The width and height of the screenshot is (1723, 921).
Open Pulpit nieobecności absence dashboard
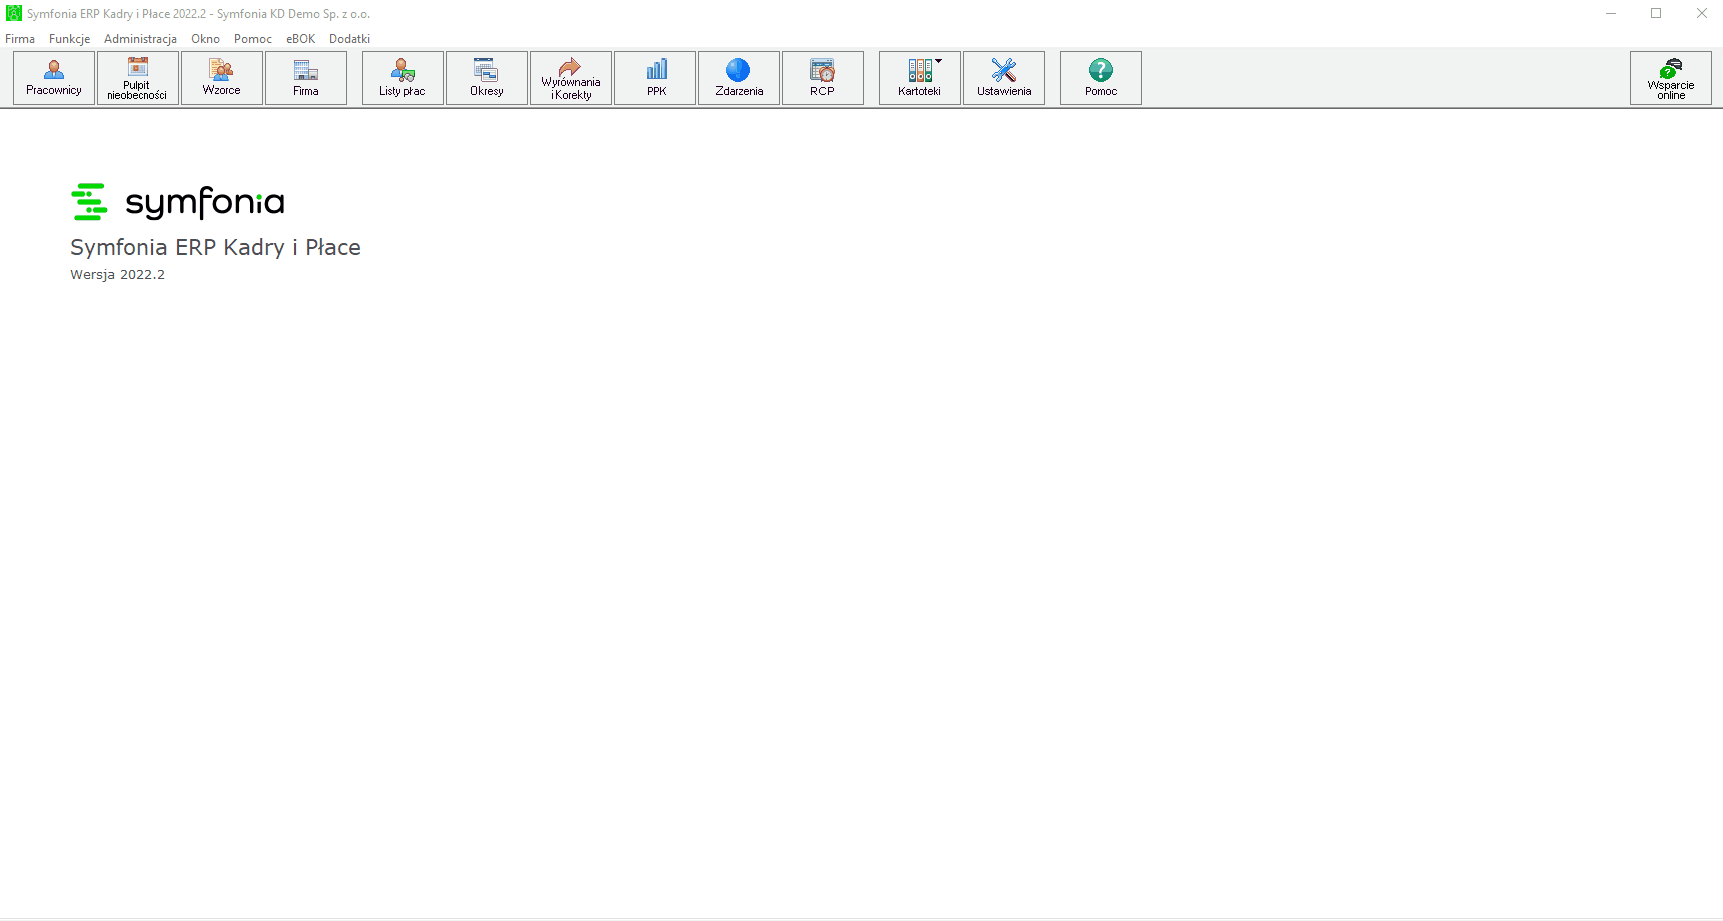click(138, 78)
